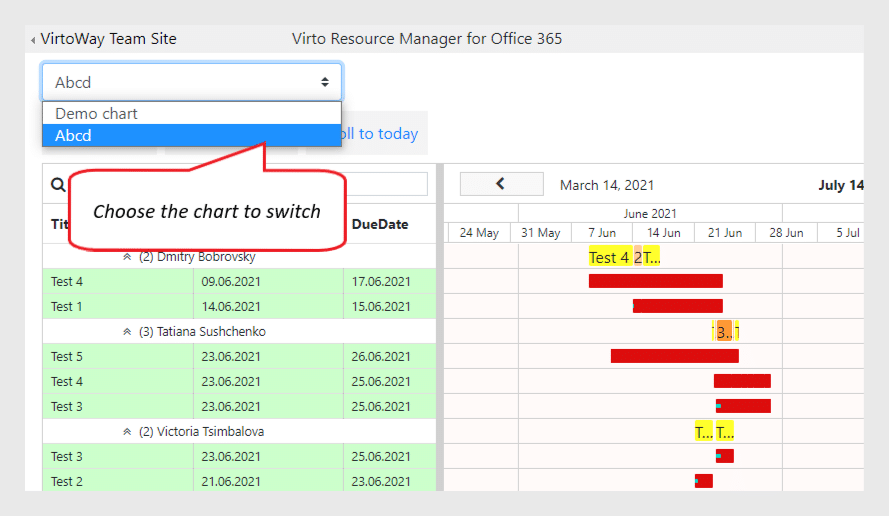Viewport: 889px width, 516px height.
Task: Click the red Gantt bar for Test 2
Action: point(704,481)
